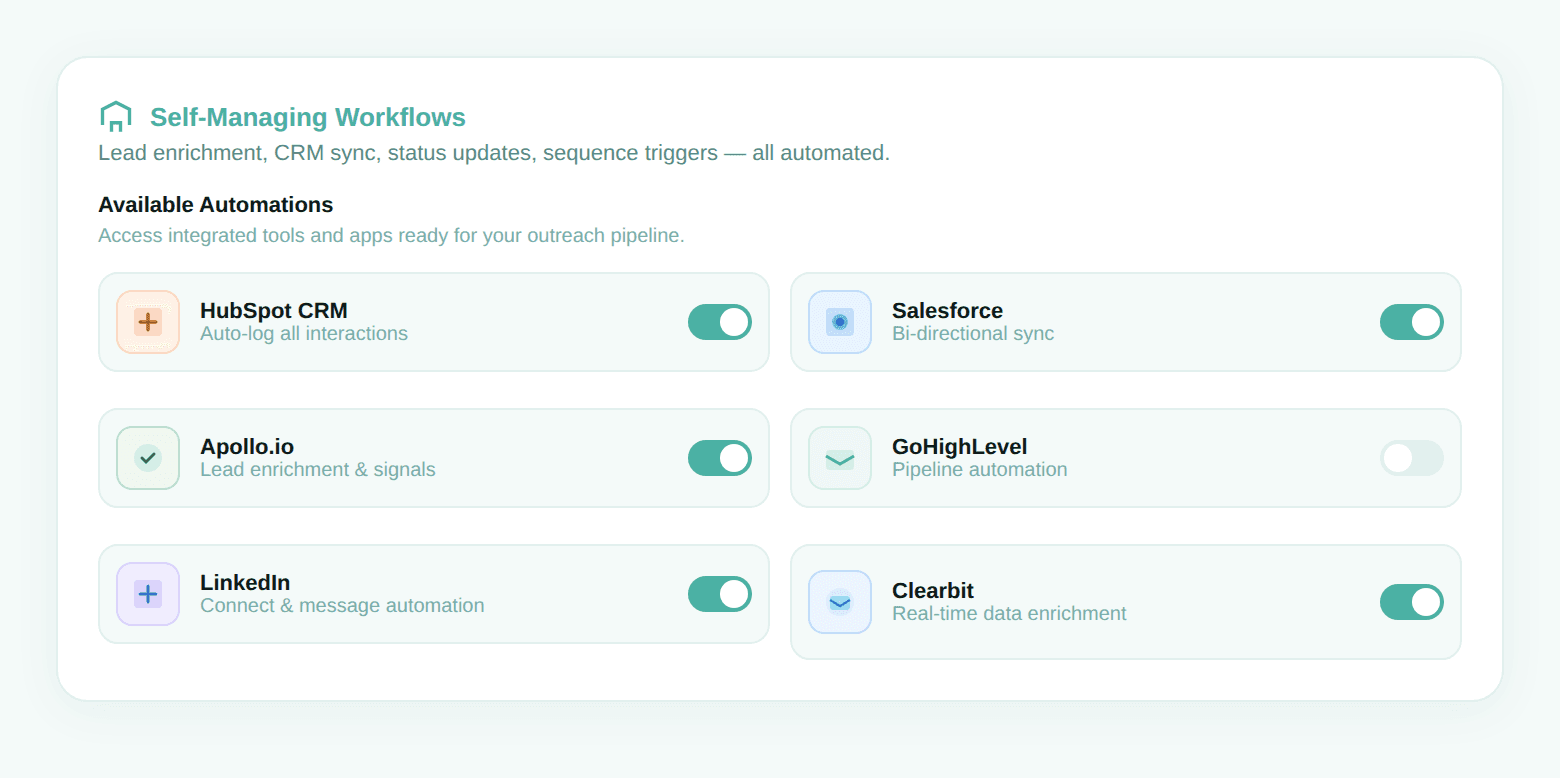Switch off the Clearbit enrichment toggle
The width and height of the screenshot is (1560, 778).
1411,602
